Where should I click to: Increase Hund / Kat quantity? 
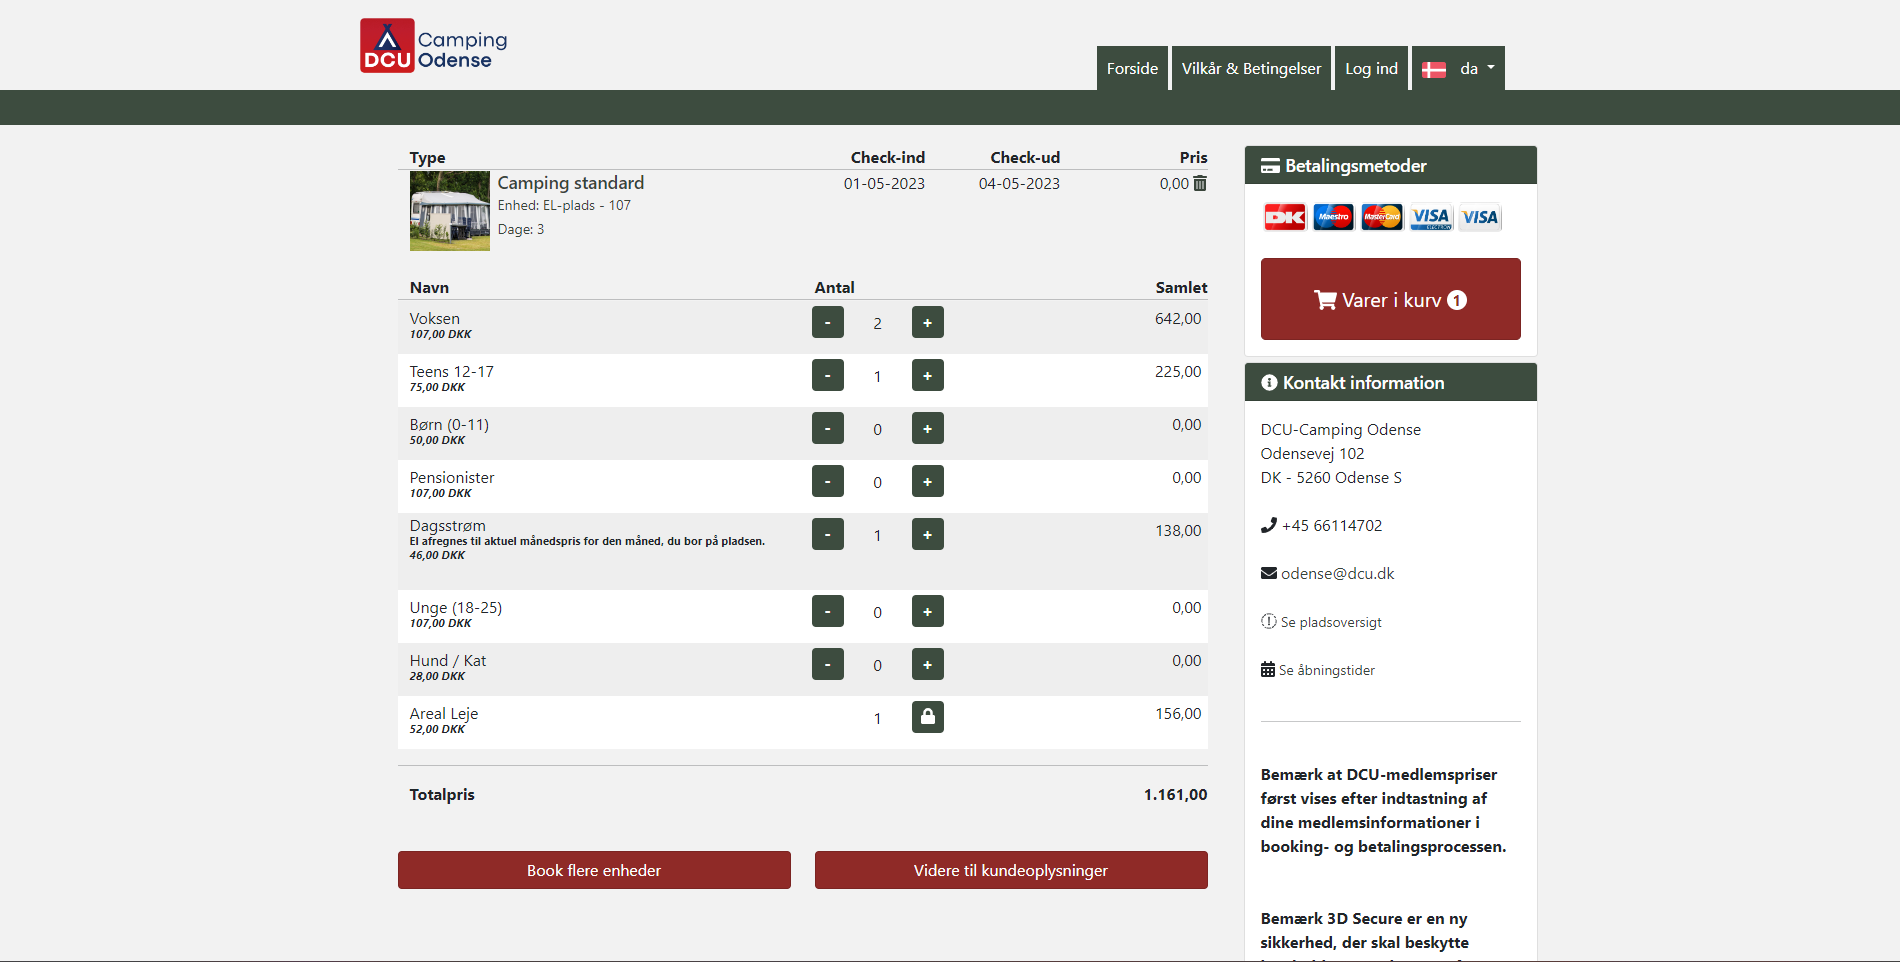coord(927,665)
